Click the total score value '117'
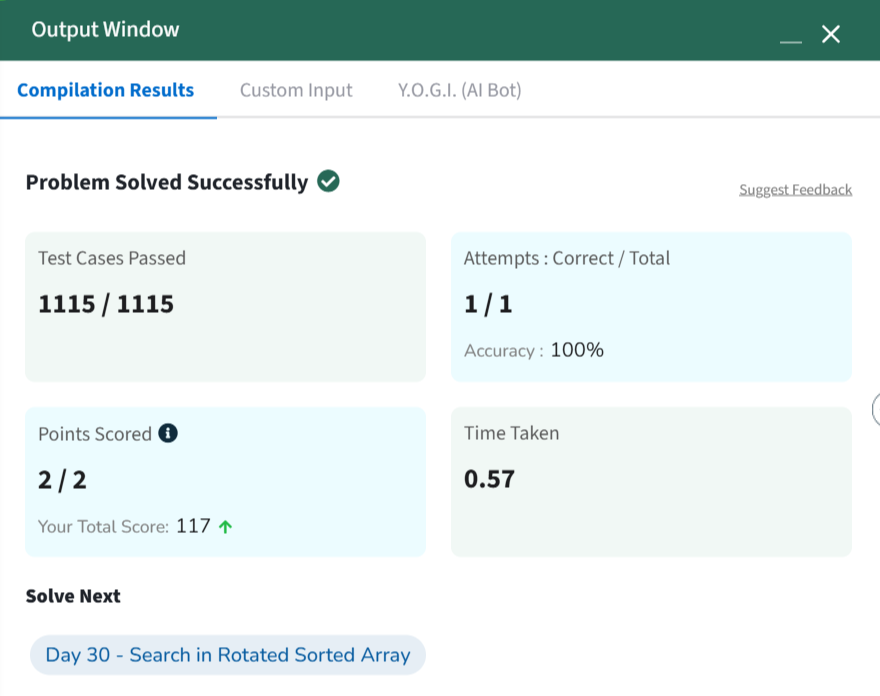The width and height of the screenshot is (880, 696). (x=193, y=526)
